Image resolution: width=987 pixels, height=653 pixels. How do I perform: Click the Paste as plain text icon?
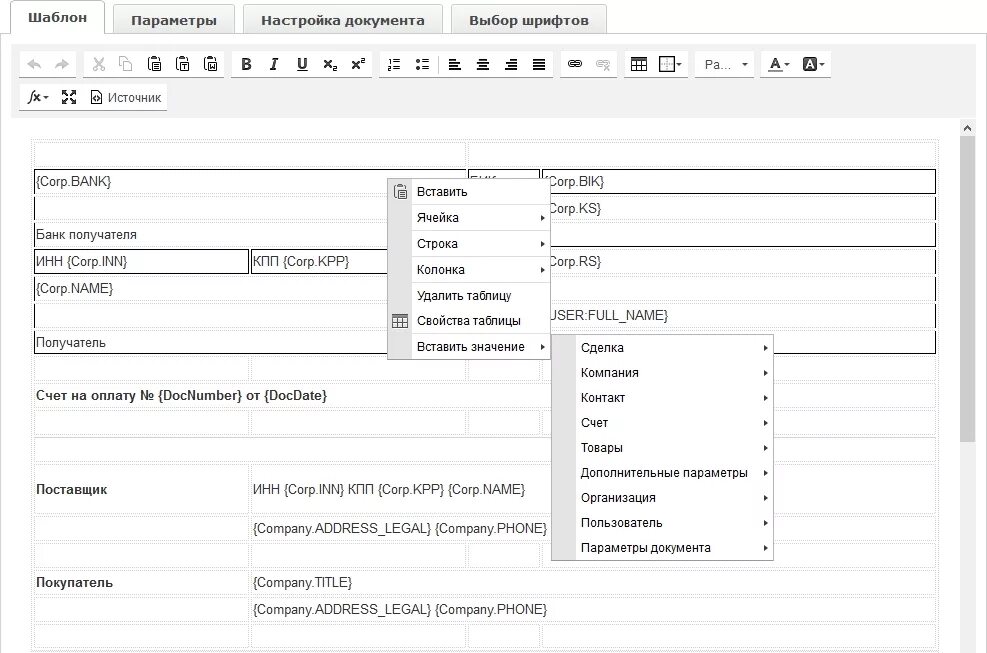pyautogui.click(x=183, y=64)
